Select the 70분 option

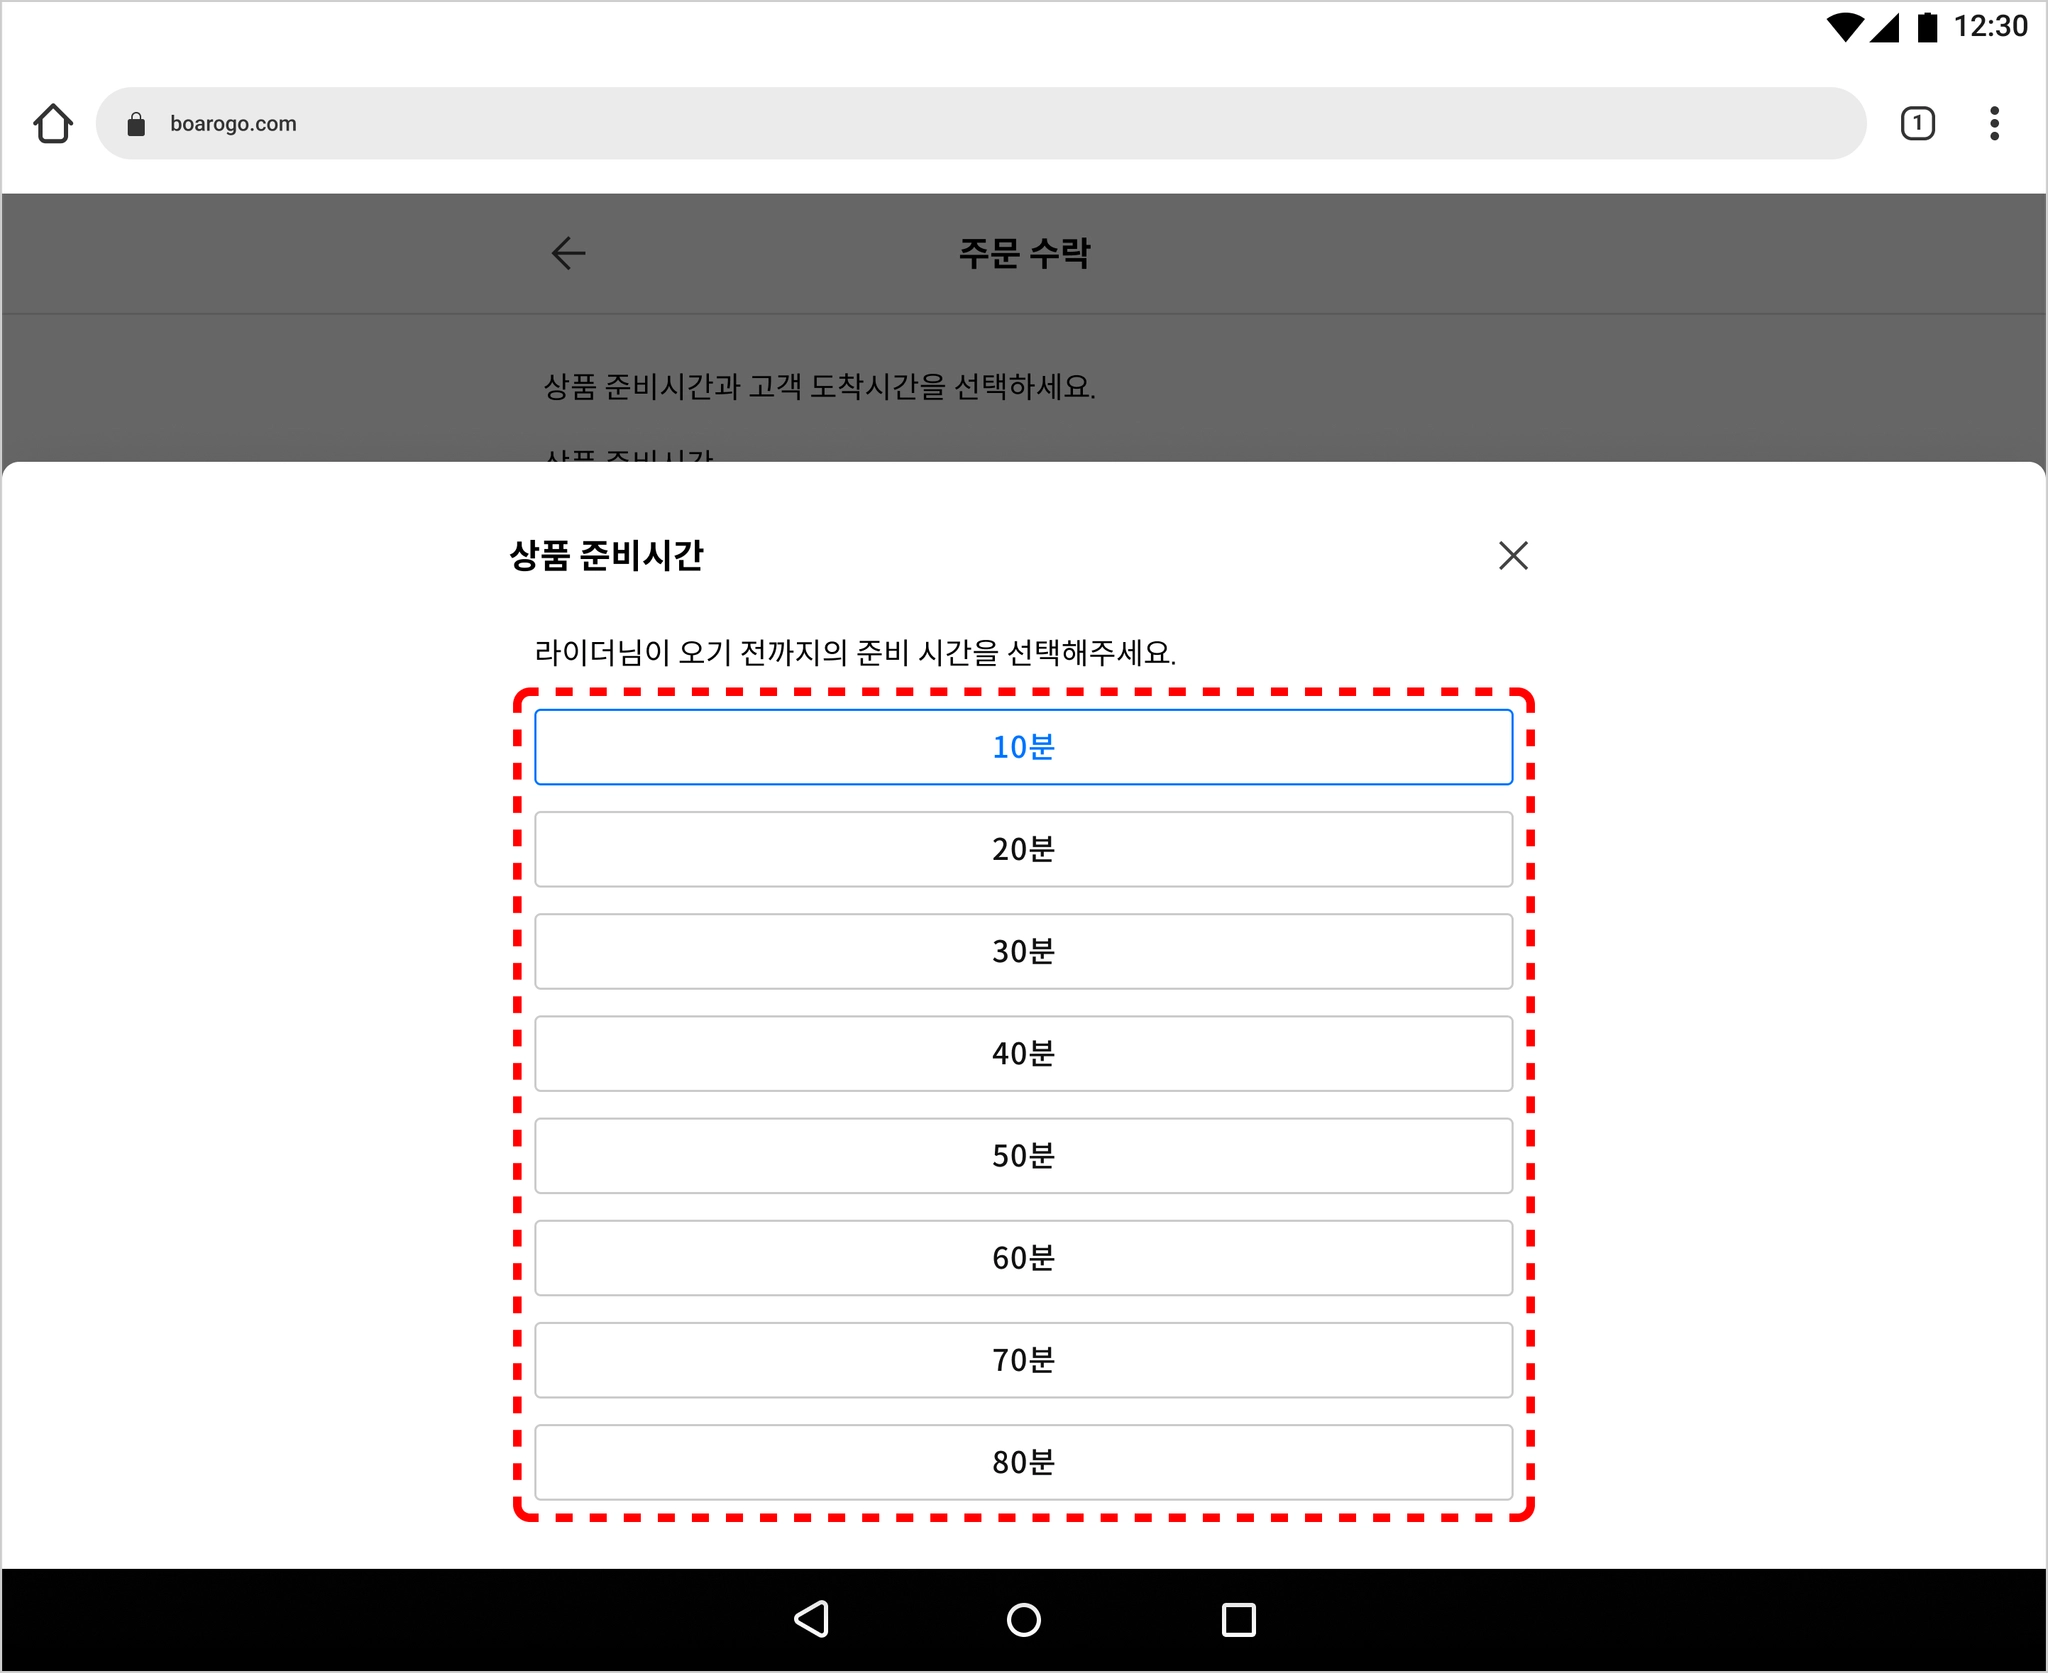pos(1023,1360)
